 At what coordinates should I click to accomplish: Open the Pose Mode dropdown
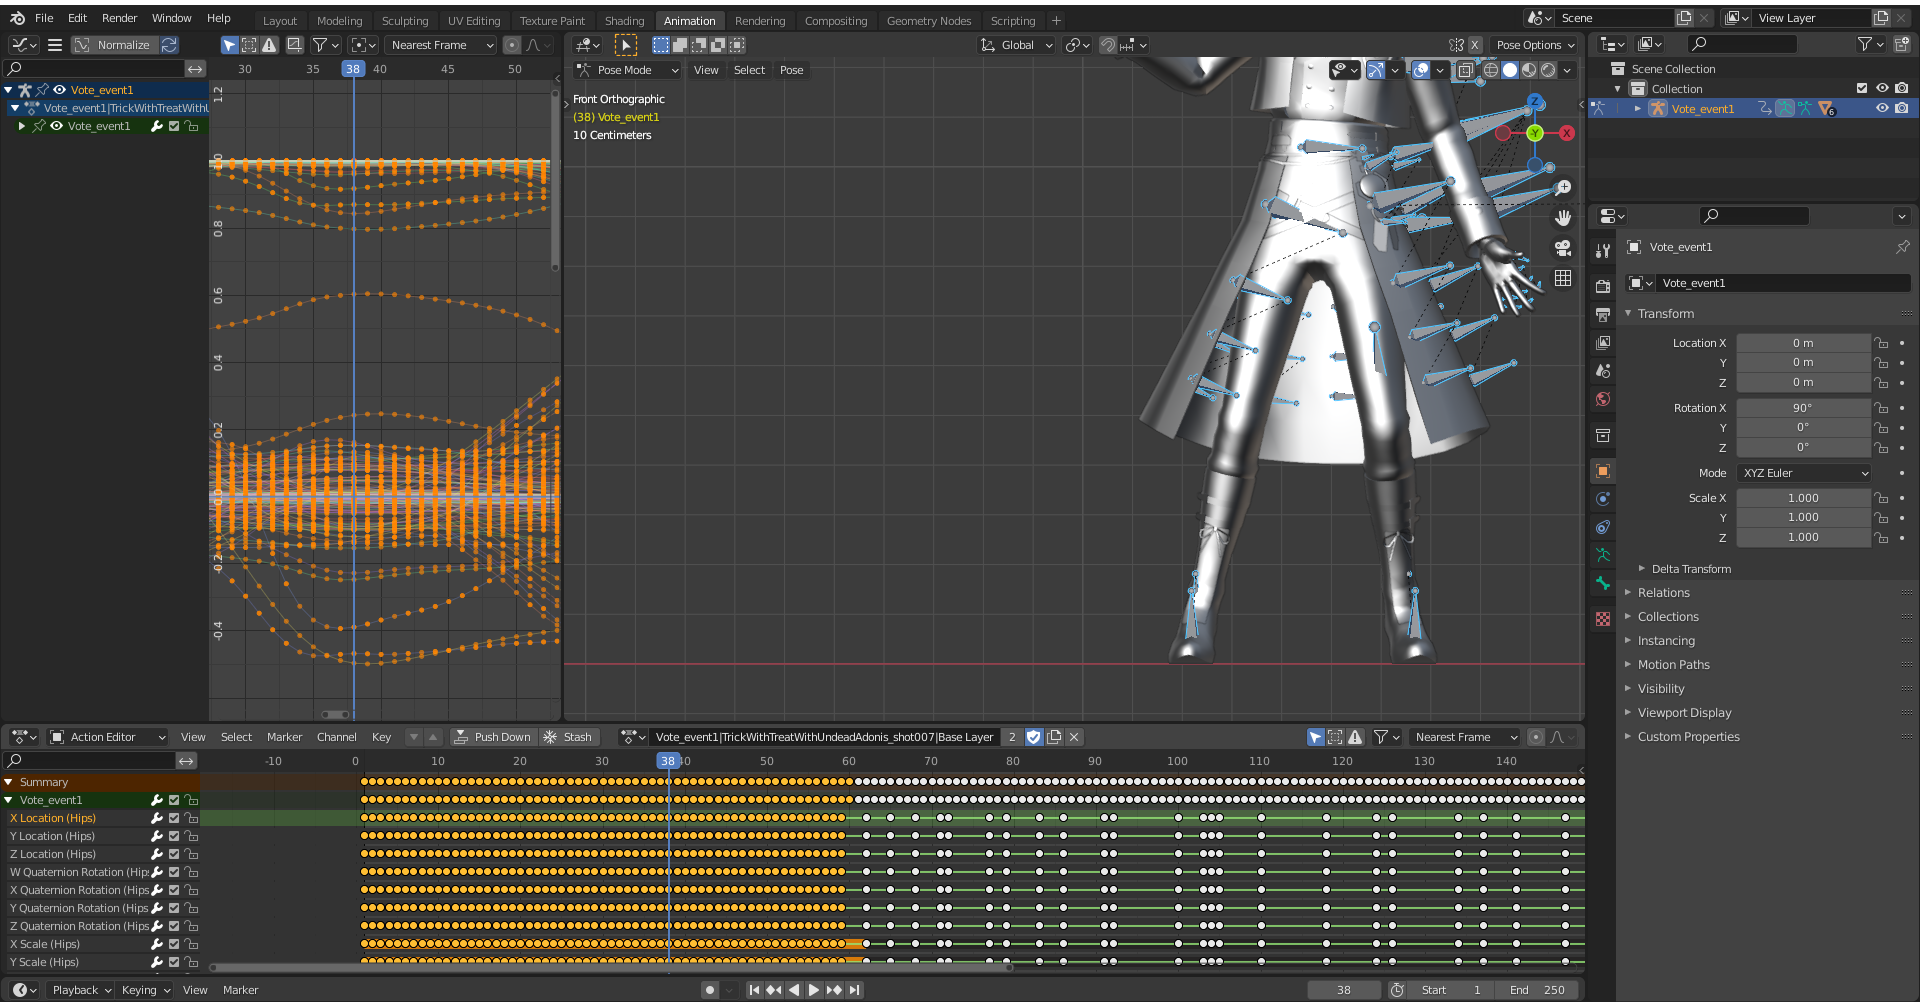click(627, 70)
